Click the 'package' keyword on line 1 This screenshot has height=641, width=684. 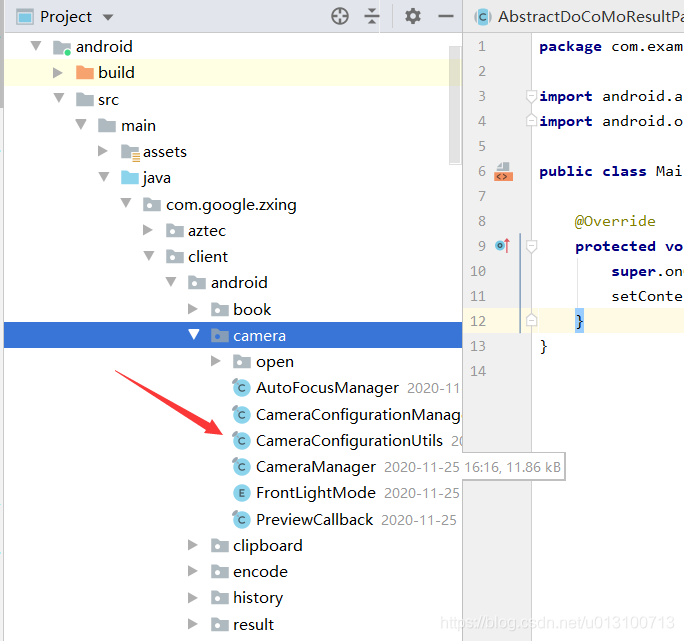(x=570, y=46)
